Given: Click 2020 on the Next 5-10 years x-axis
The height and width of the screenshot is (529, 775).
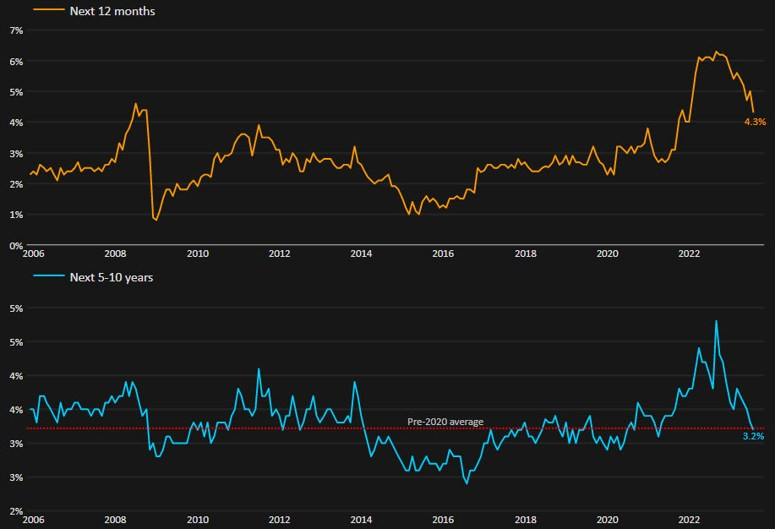Looking at the screenshot, I should 606,521.
